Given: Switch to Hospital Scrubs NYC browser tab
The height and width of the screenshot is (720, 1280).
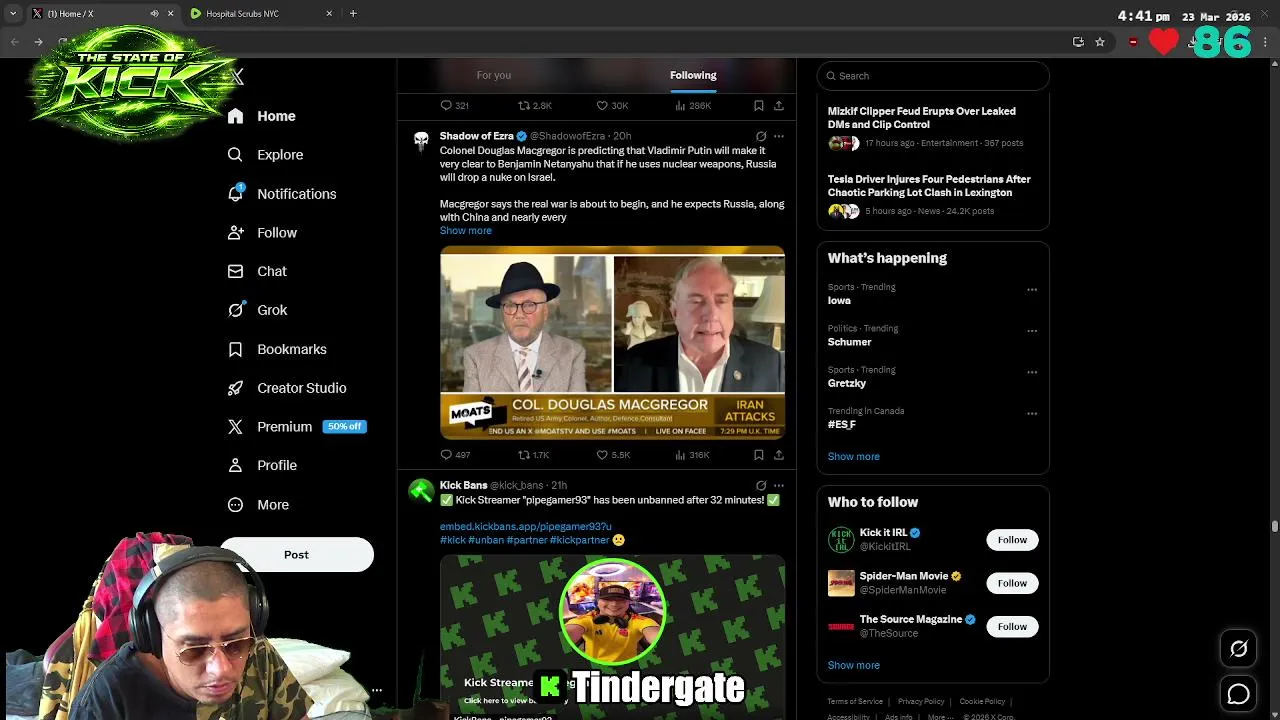Looking at the screenshot, I should click(x=262, y=14).
